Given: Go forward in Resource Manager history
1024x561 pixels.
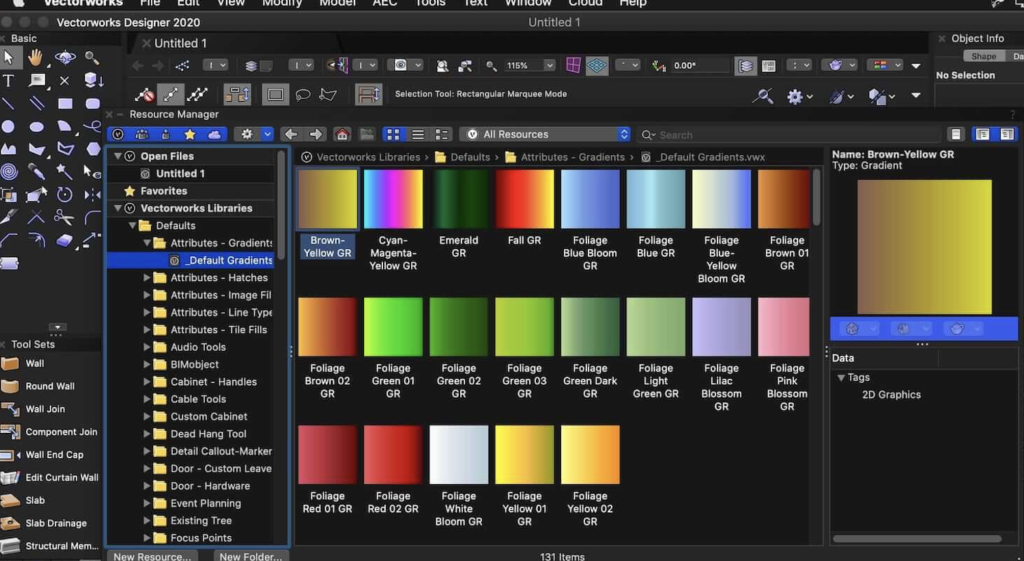Looking at the screenshot, I should [316, 134].
